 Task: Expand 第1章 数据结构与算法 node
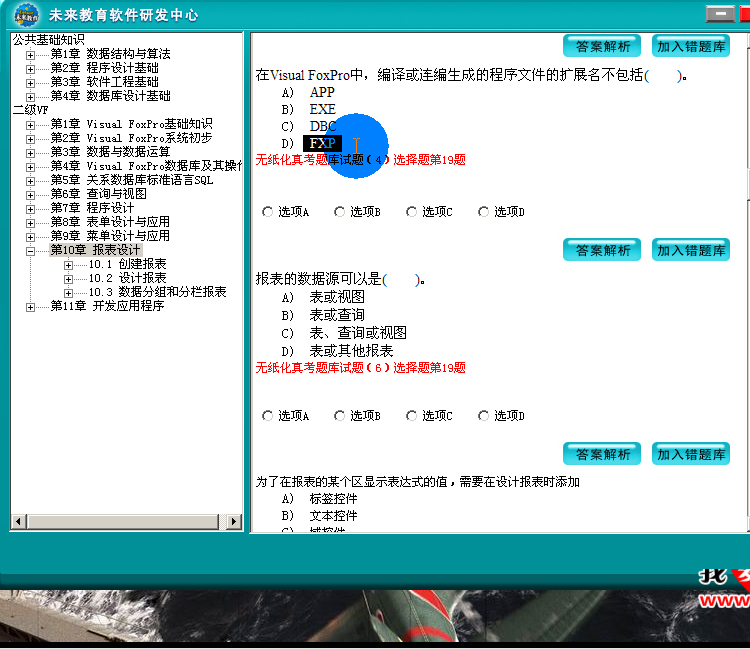[30, 55]
